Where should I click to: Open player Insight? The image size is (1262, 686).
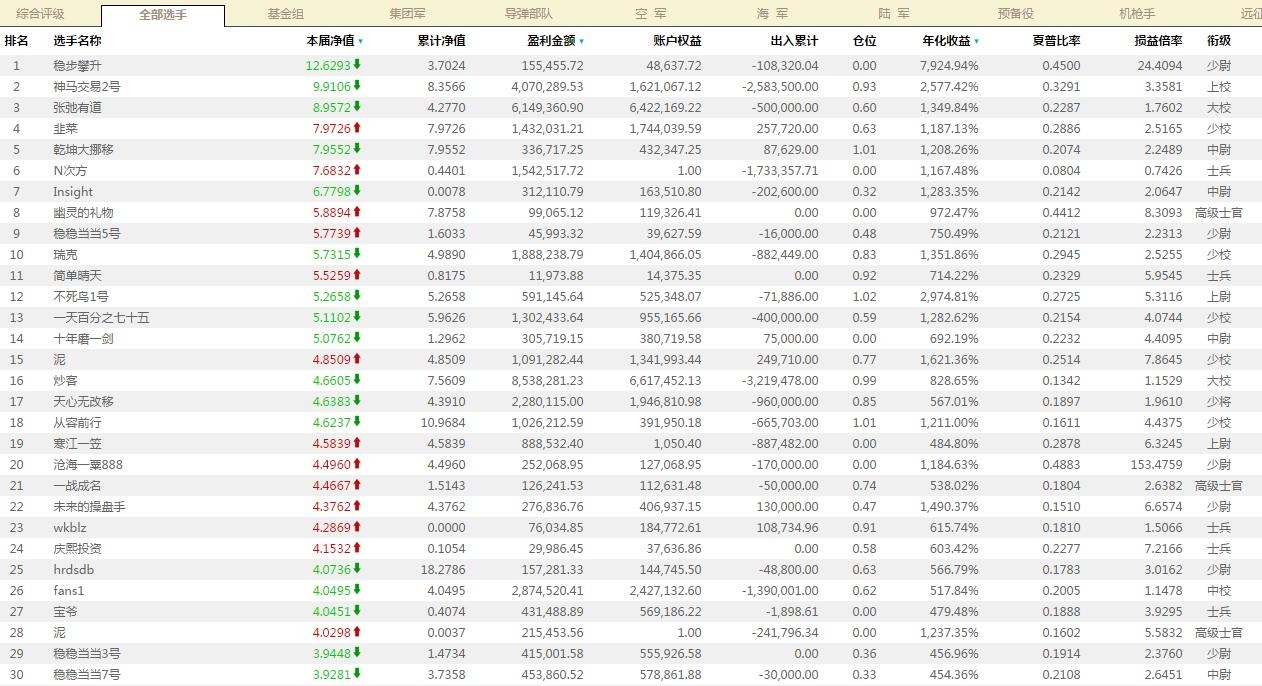pos(73,191)
